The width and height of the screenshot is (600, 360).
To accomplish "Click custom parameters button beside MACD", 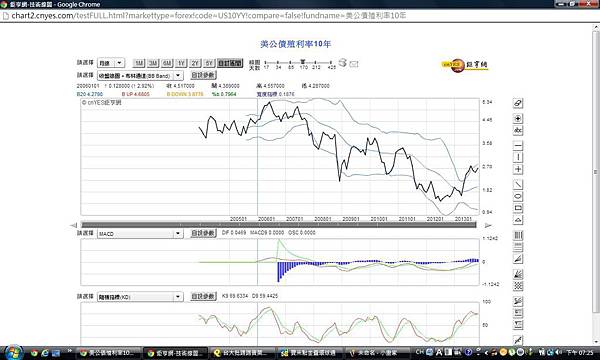I will click(x=203, y=233).
